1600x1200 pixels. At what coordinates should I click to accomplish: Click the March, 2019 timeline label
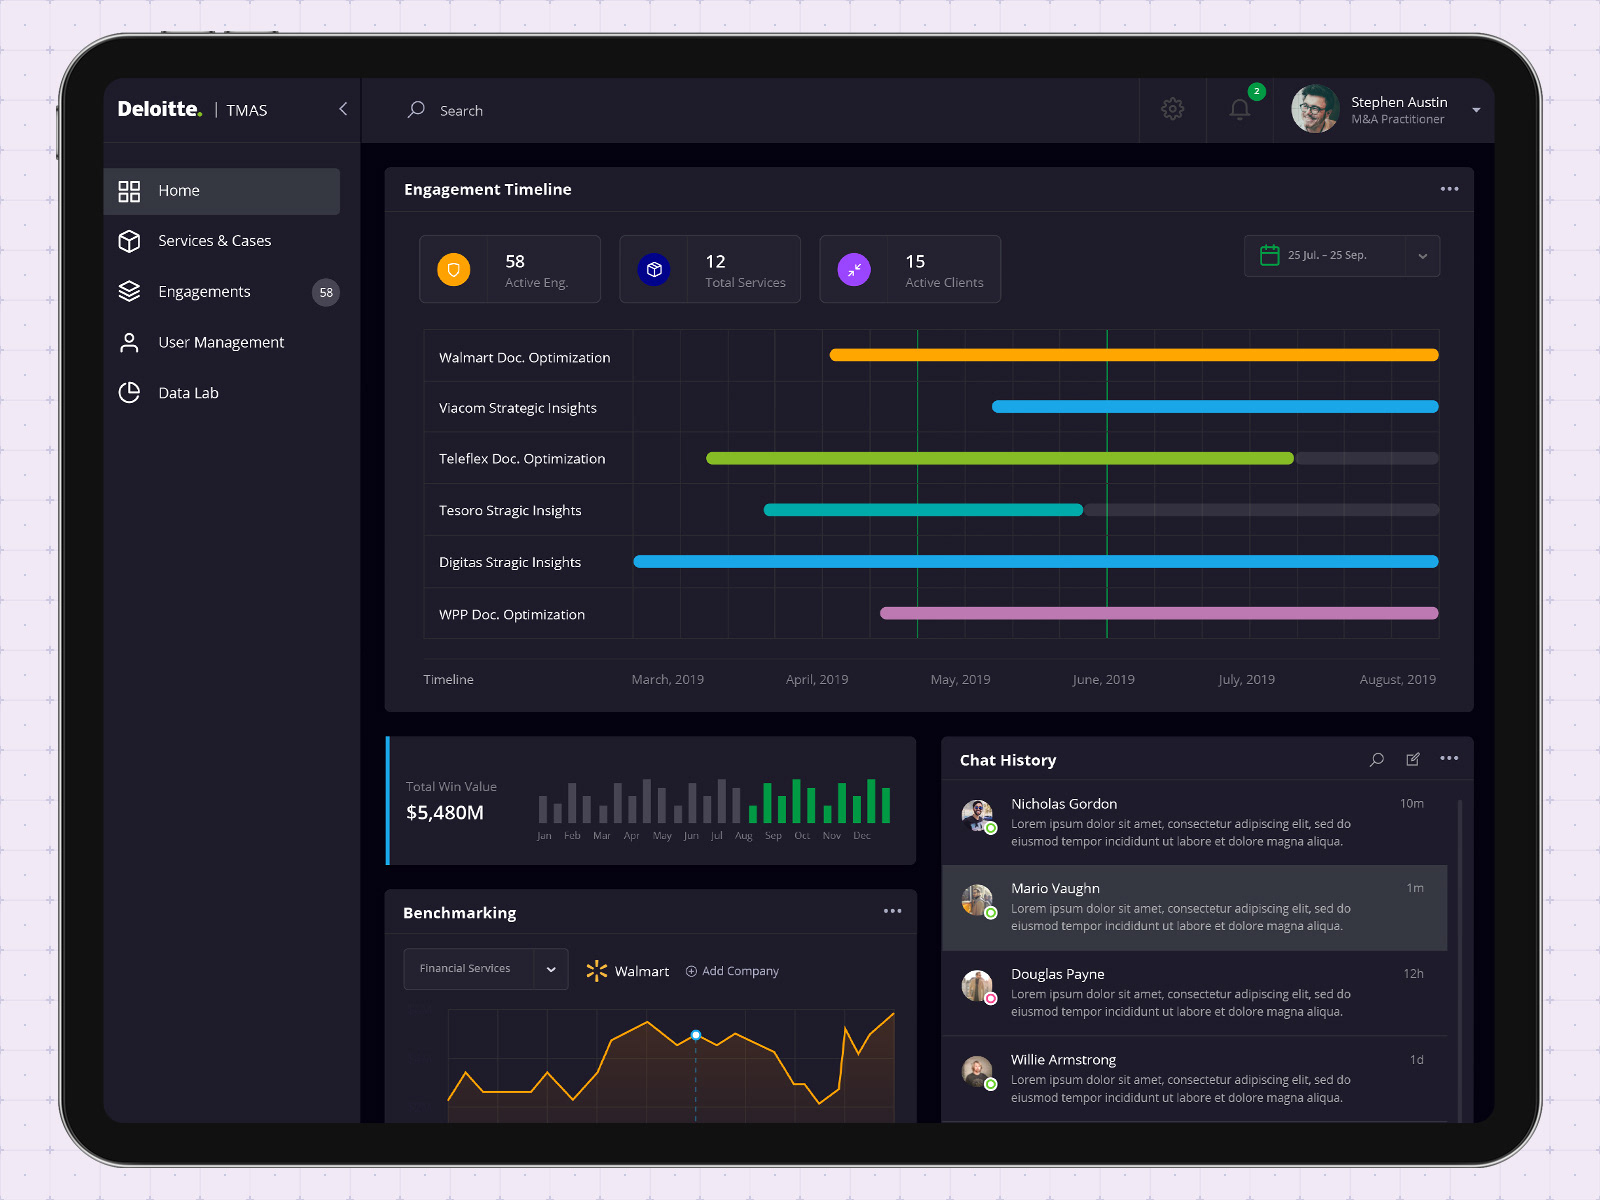click(668, 679)
